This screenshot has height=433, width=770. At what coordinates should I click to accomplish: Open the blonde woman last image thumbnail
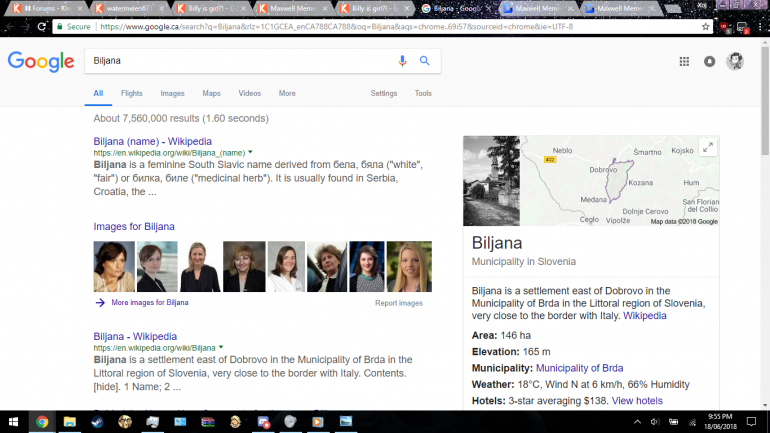click(x=409, y=267)
